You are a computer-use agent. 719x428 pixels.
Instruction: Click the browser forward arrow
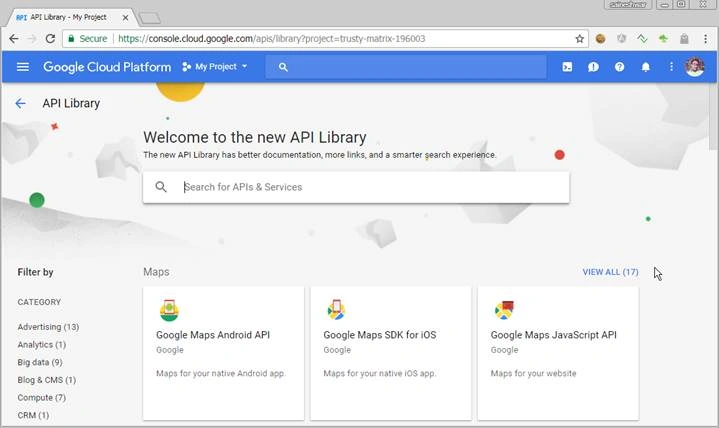coord(32,39)
